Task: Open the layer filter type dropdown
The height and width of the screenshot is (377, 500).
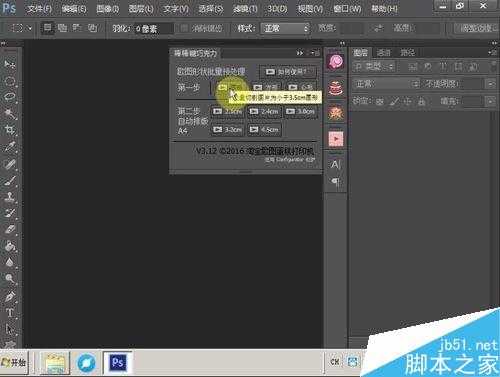Action: (374, 67)
